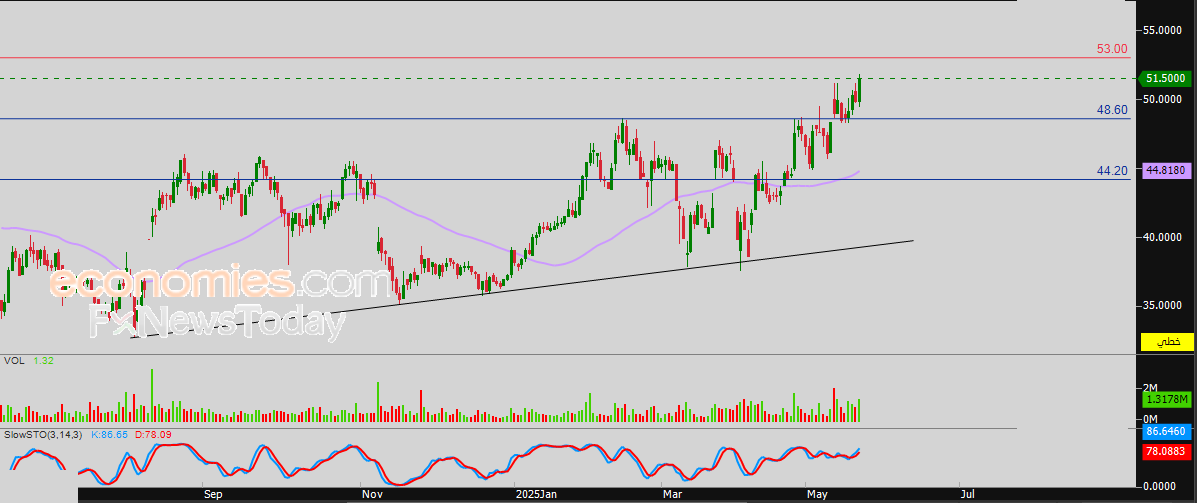
Task: Click the 55.0000 price axis label
Action: click(1163, 30)
